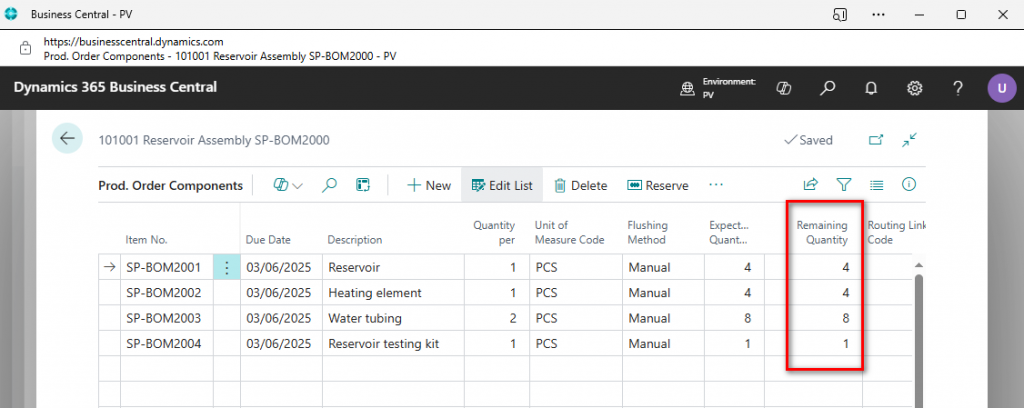Open row options for SP-BOM2001
Screen dimensions: 1024x408
point(227,268)
